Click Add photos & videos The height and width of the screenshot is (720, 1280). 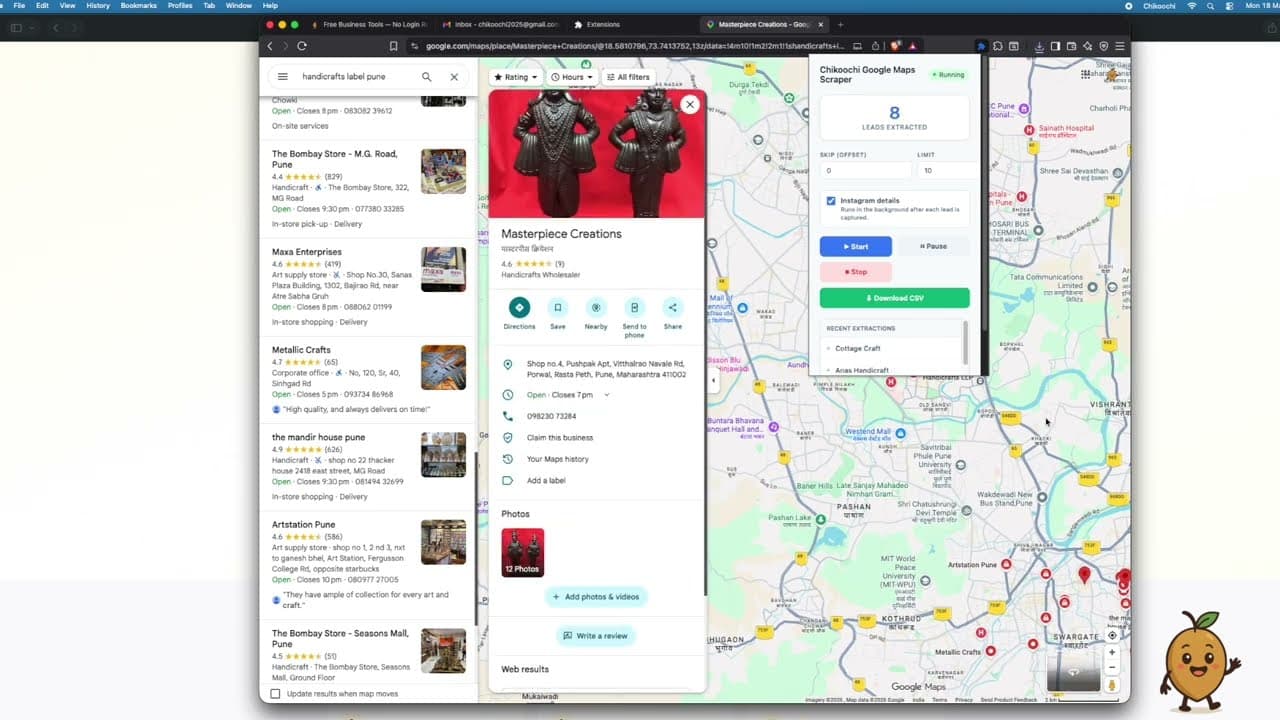(596, 597)
